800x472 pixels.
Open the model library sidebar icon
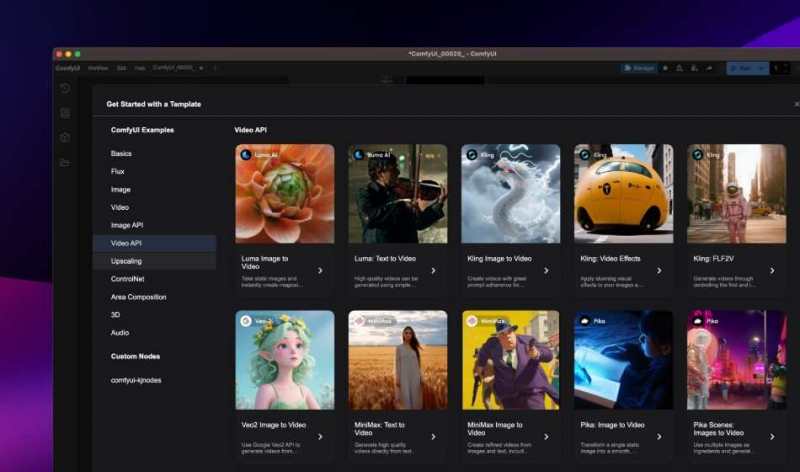pos(65,137)
